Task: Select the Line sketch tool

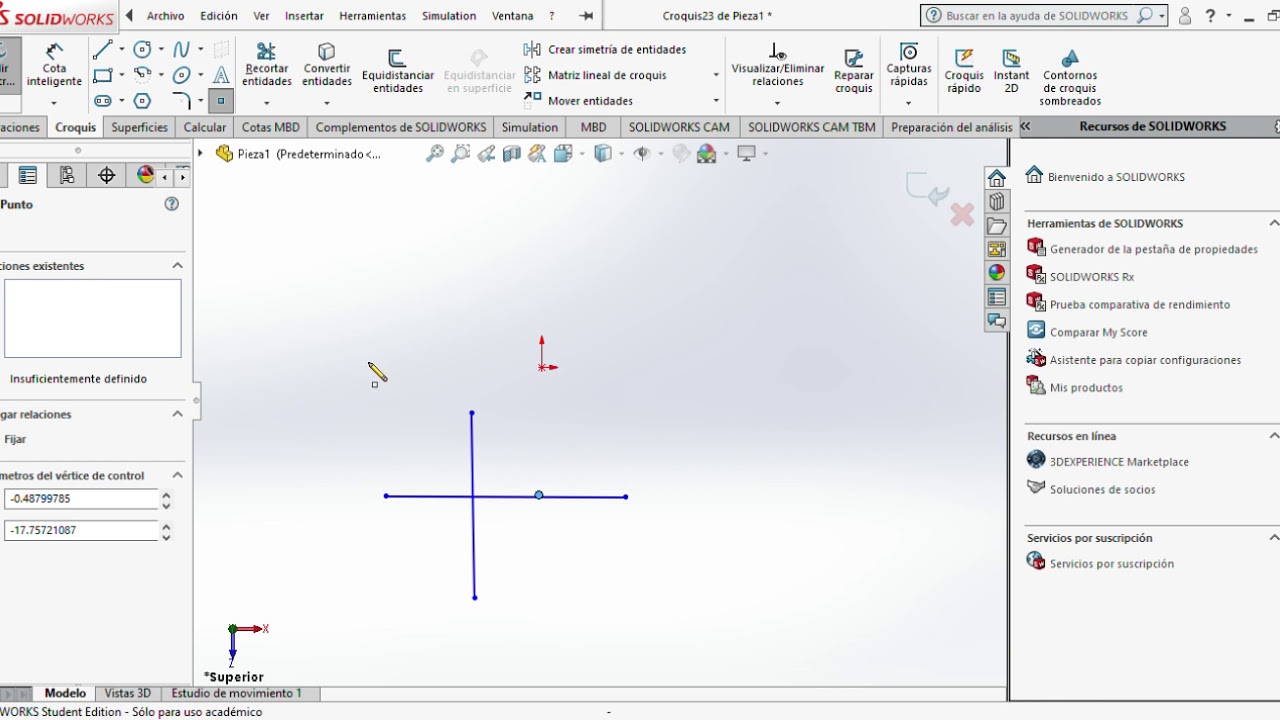Action: tap(102, 50)
